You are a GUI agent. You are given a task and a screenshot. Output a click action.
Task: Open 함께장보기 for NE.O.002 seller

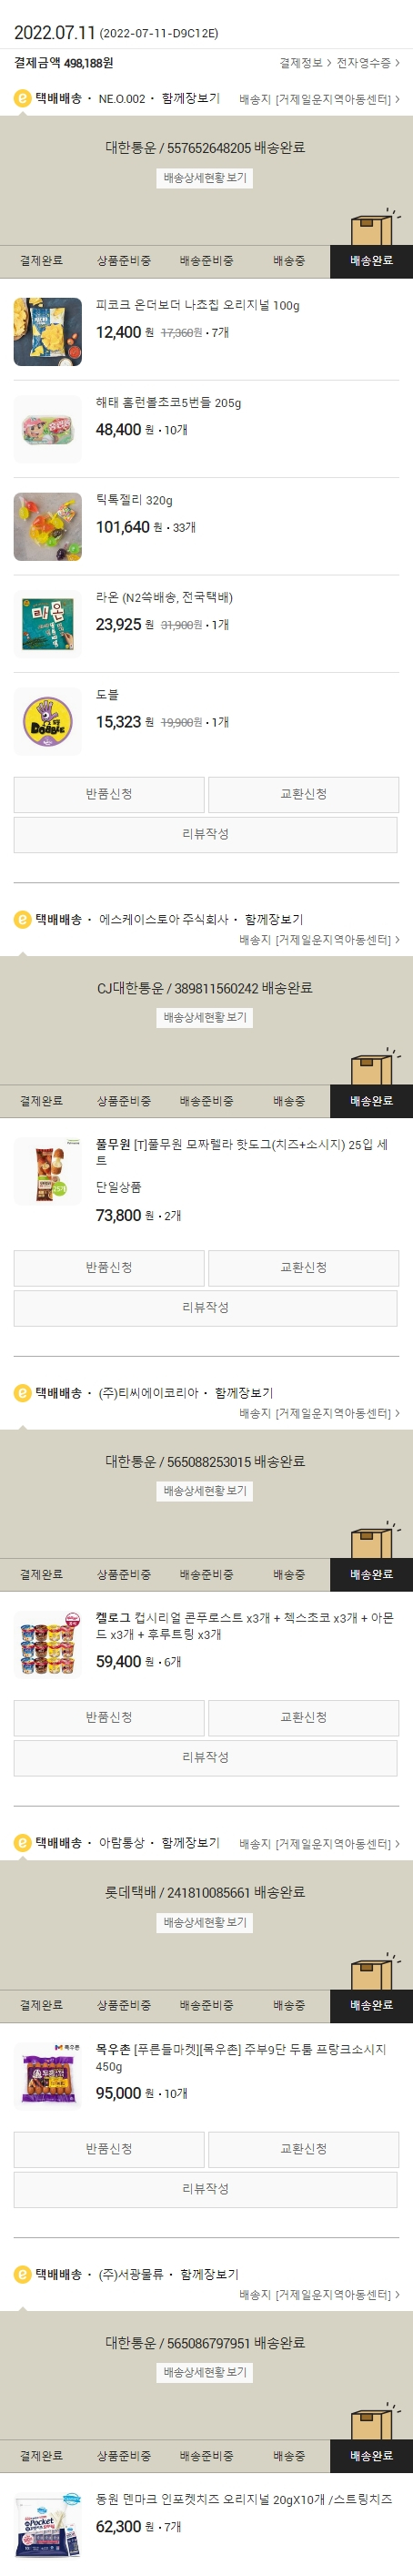(x=190, y=99)
